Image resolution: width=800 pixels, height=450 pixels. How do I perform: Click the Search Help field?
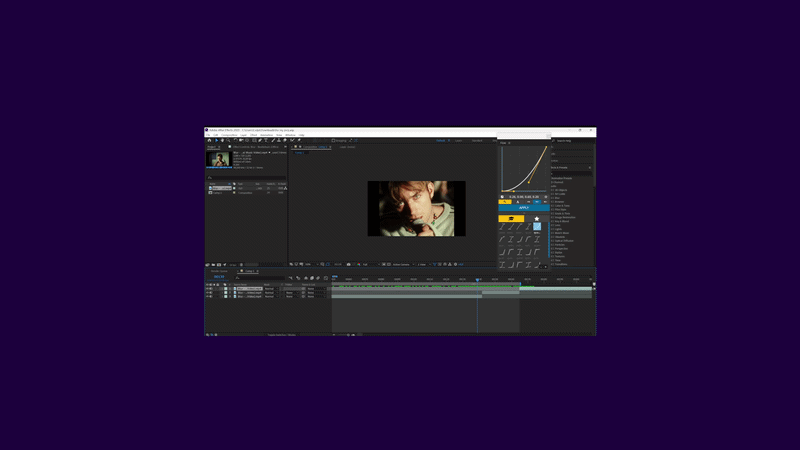tap(573, 140)
